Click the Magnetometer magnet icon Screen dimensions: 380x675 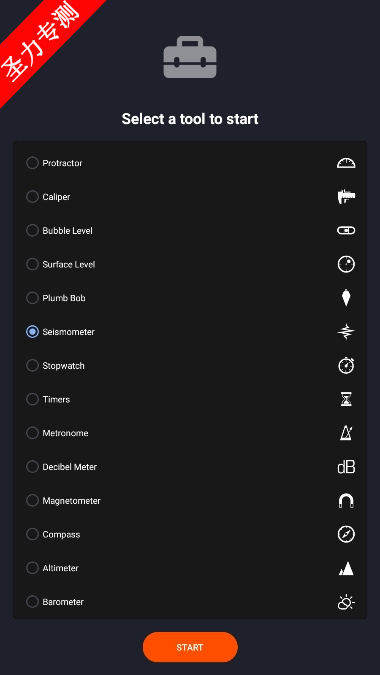tap(346, 501)
